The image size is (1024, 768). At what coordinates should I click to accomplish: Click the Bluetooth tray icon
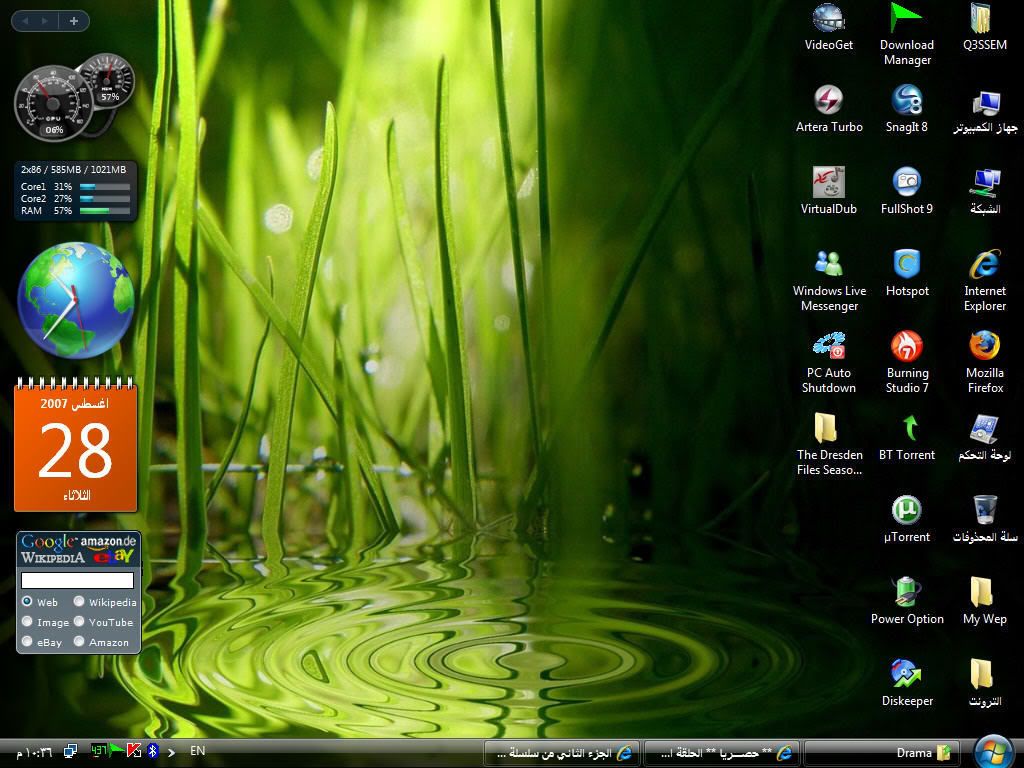(153, 751)
